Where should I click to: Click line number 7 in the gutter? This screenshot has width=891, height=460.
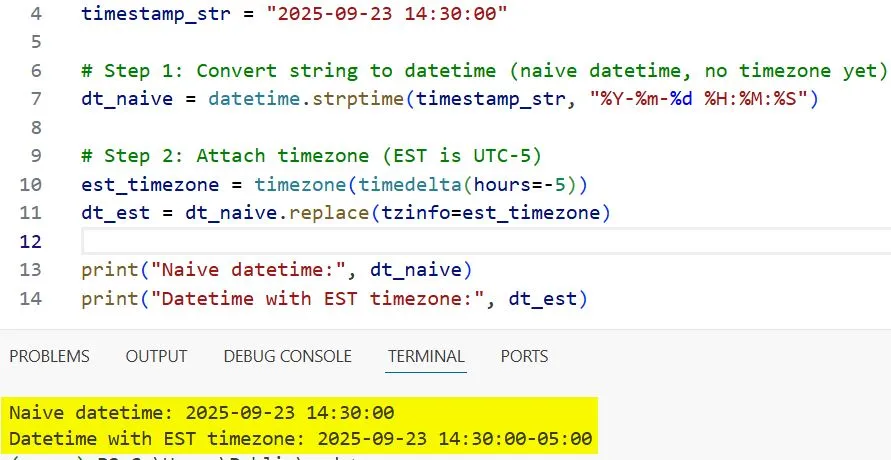[x=34, y=99]
